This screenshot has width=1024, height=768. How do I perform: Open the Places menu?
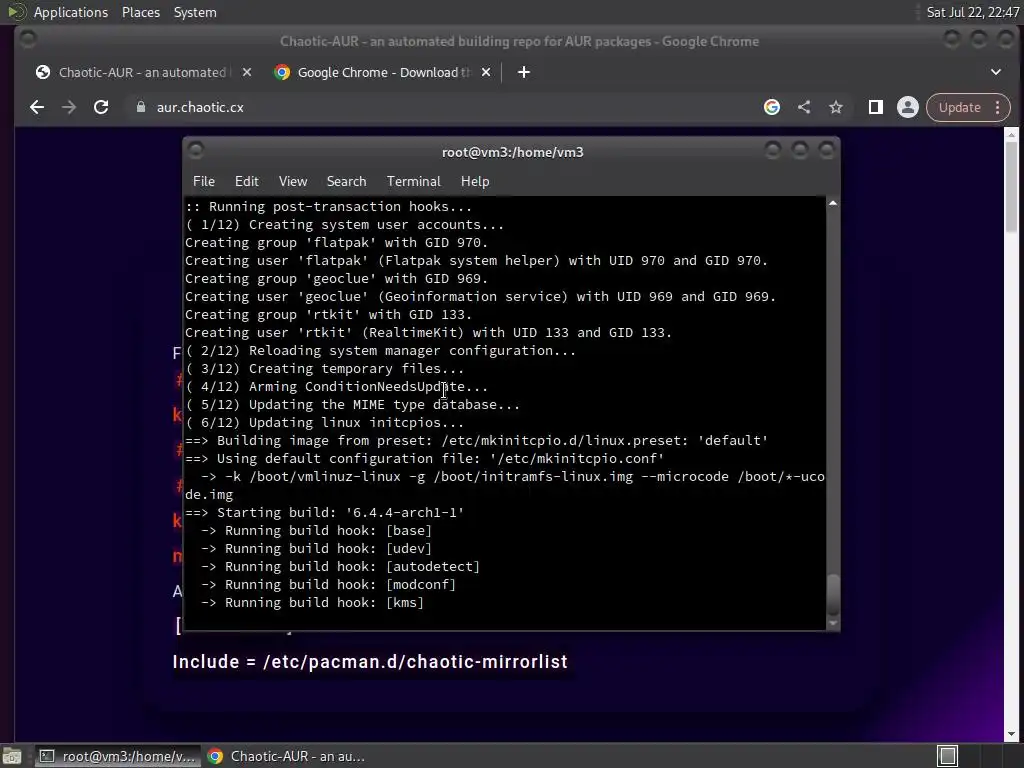click(141, 12)
